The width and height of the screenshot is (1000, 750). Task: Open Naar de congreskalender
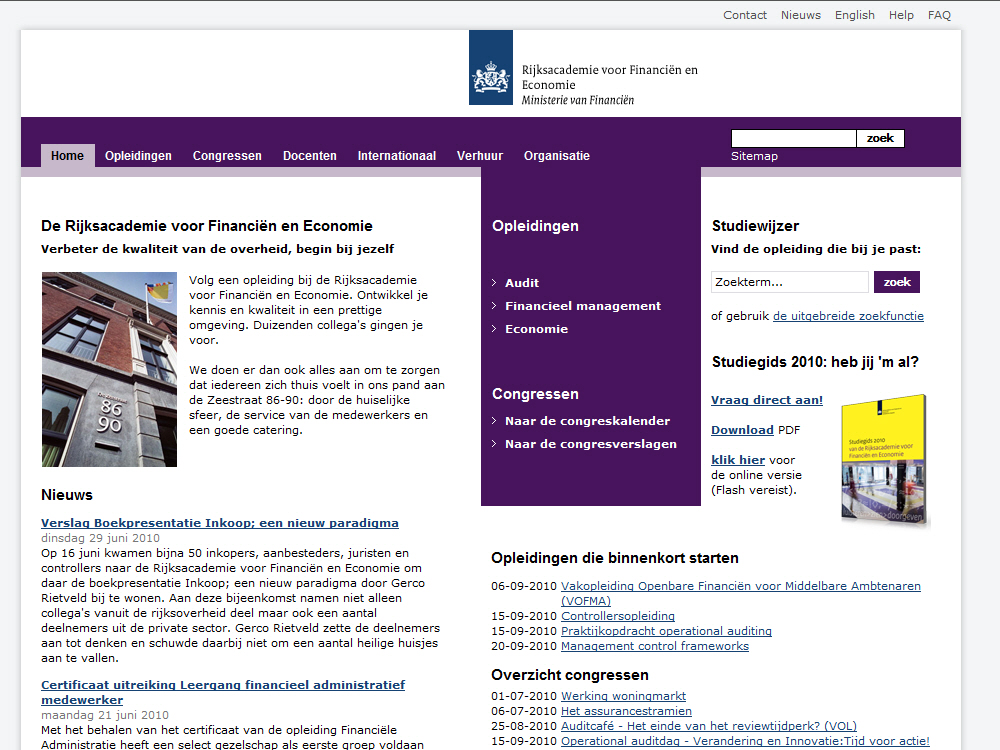click(x=587, y=421)
